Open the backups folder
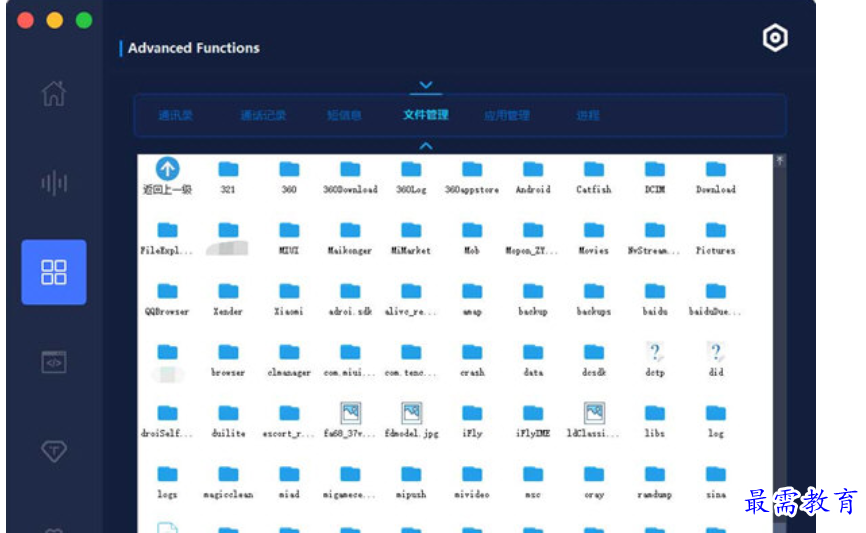This screenshot has height=533, width=866. click(x=594, y=291)
